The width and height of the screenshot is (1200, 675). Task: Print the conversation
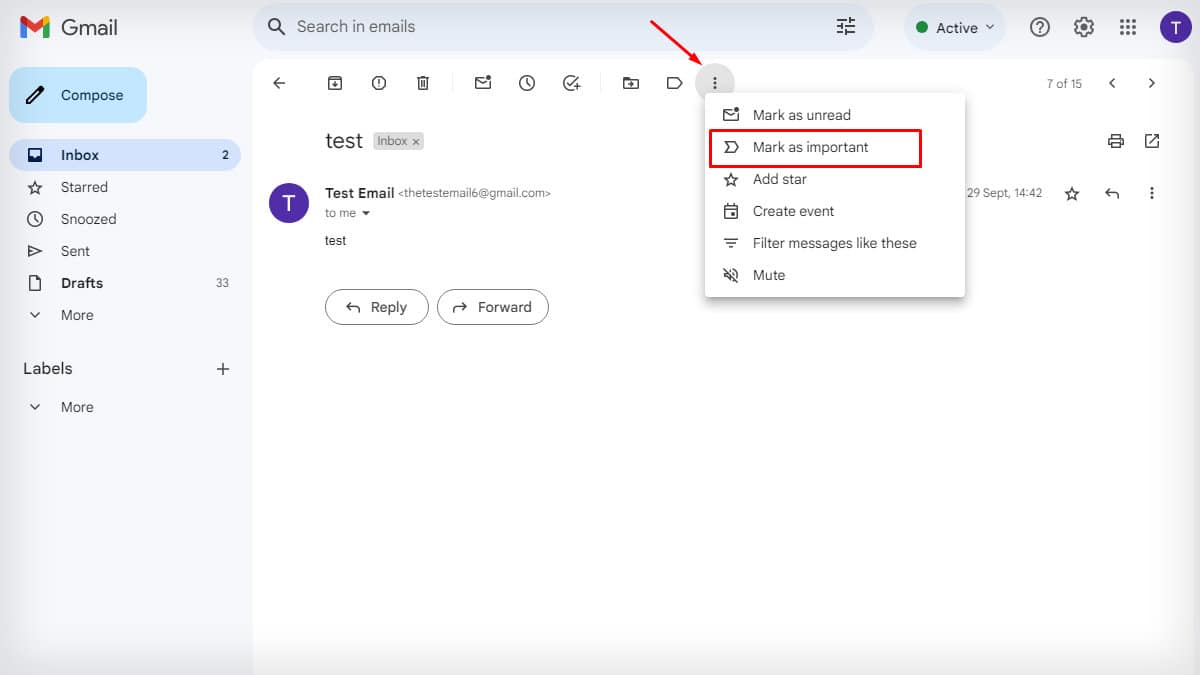[1115, 142]
